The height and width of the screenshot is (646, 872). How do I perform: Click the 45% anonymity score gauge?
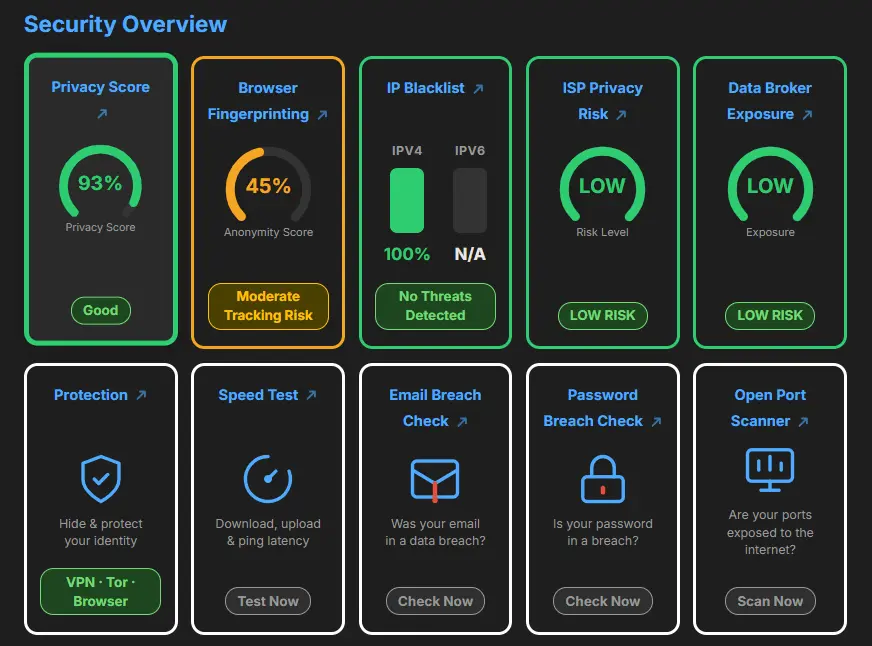268,185
